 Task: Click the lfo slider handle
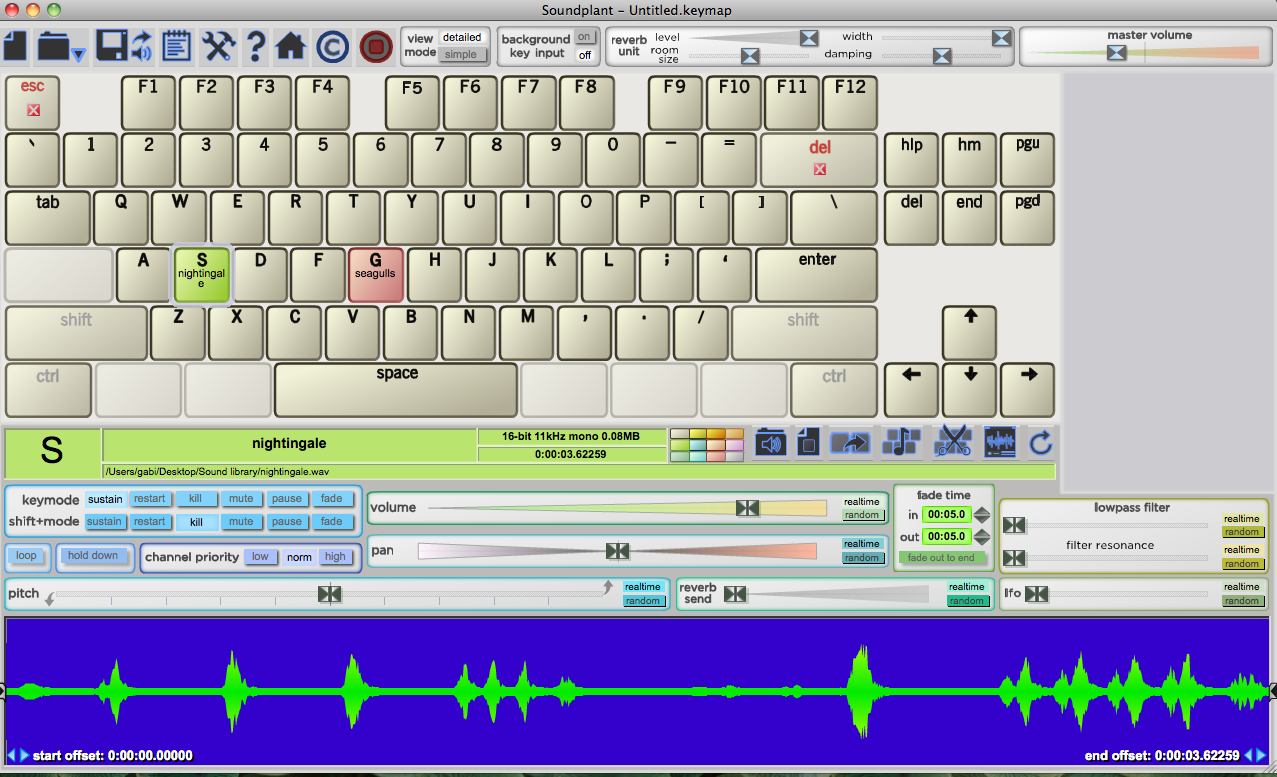[1037, 594]
